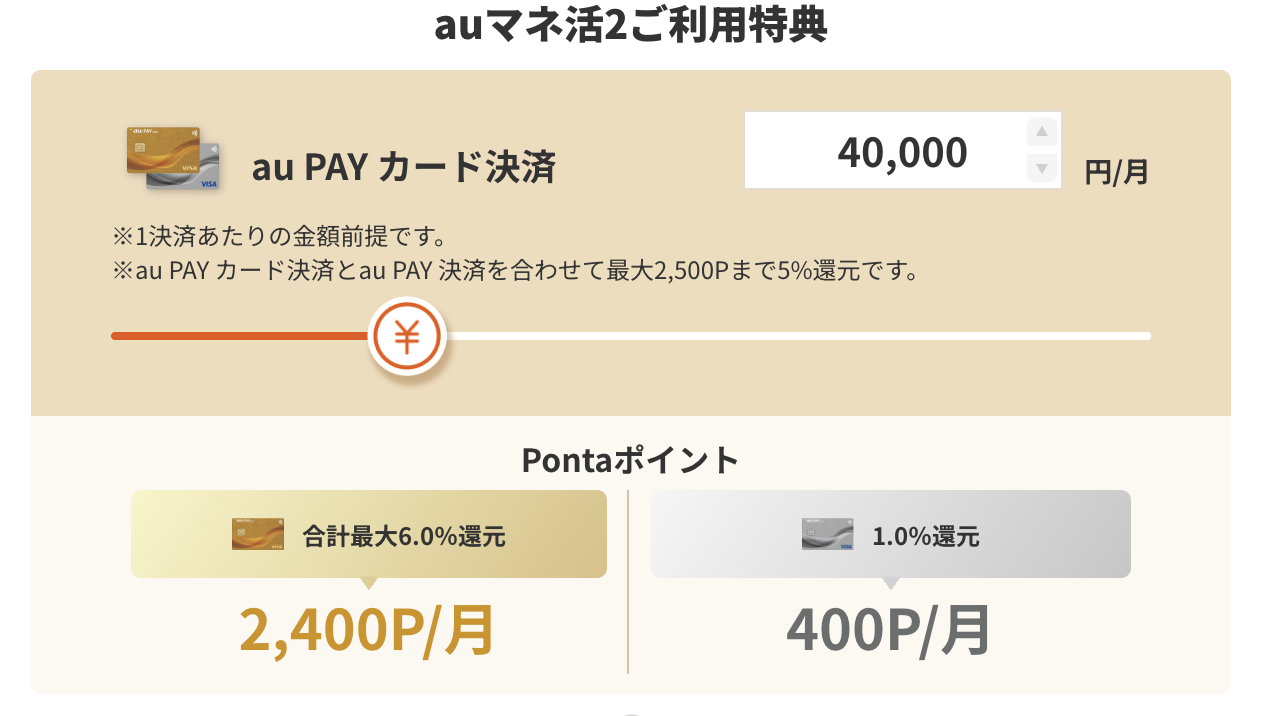This screenshot has width=1282, height=716.
Task: Click the 2,400P/月 gold points result
Action: pyautogui.click(x=367, y=630)
